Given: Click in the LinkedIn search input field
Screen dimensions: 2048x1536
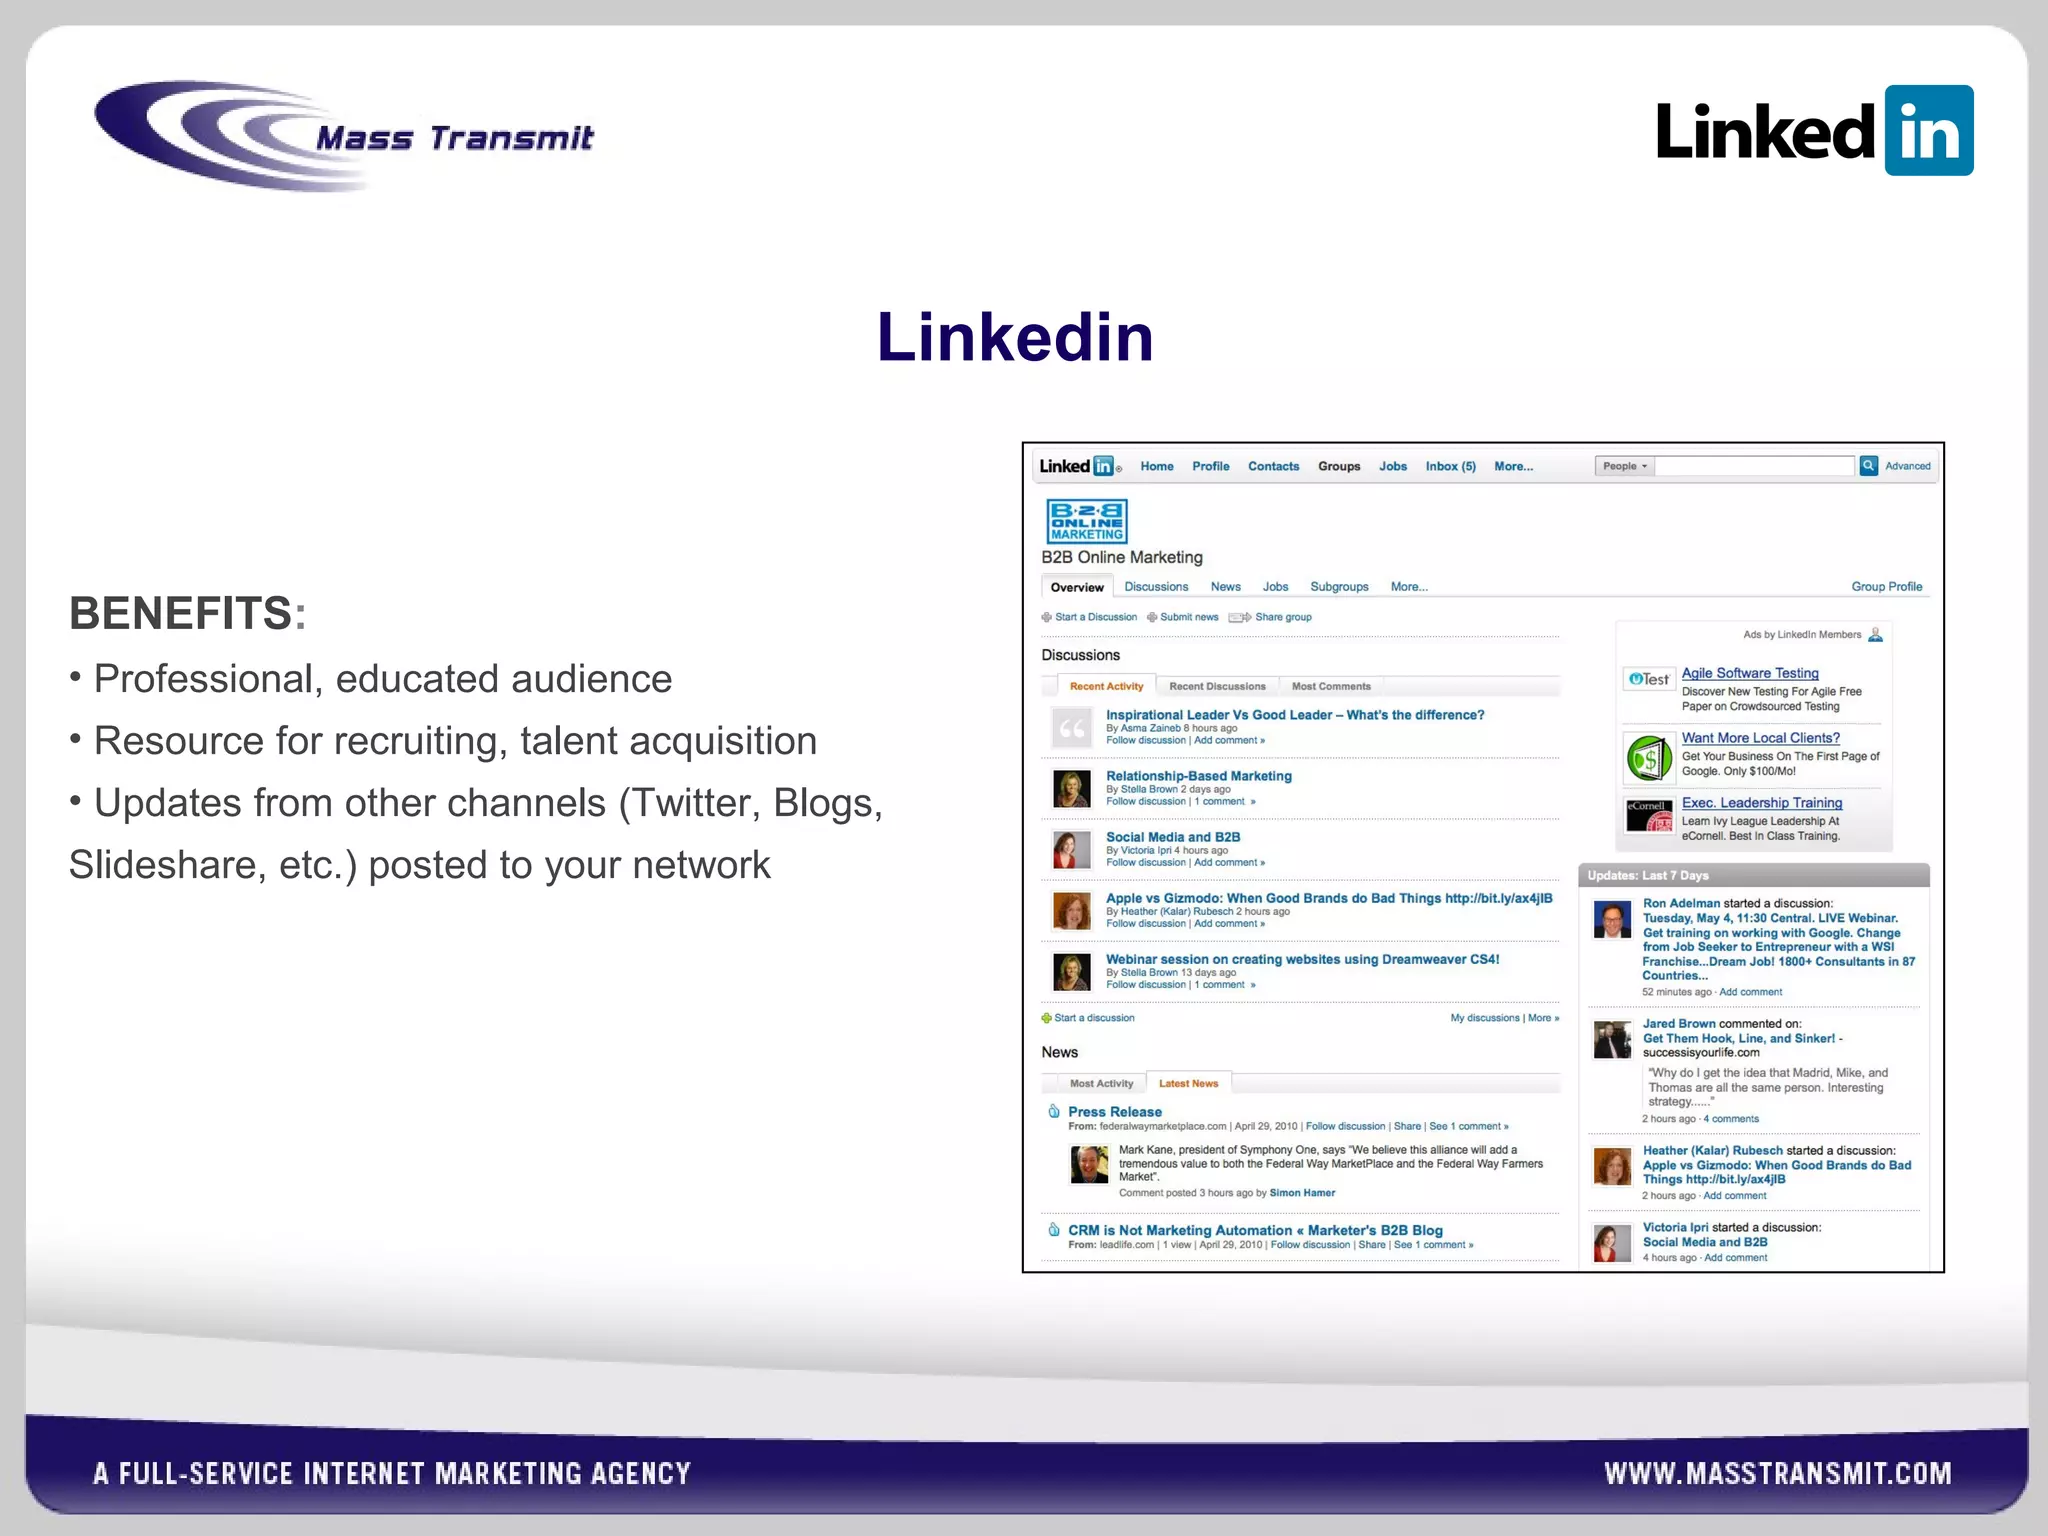Looking at the screenshot, I should tap(1755, 466).
